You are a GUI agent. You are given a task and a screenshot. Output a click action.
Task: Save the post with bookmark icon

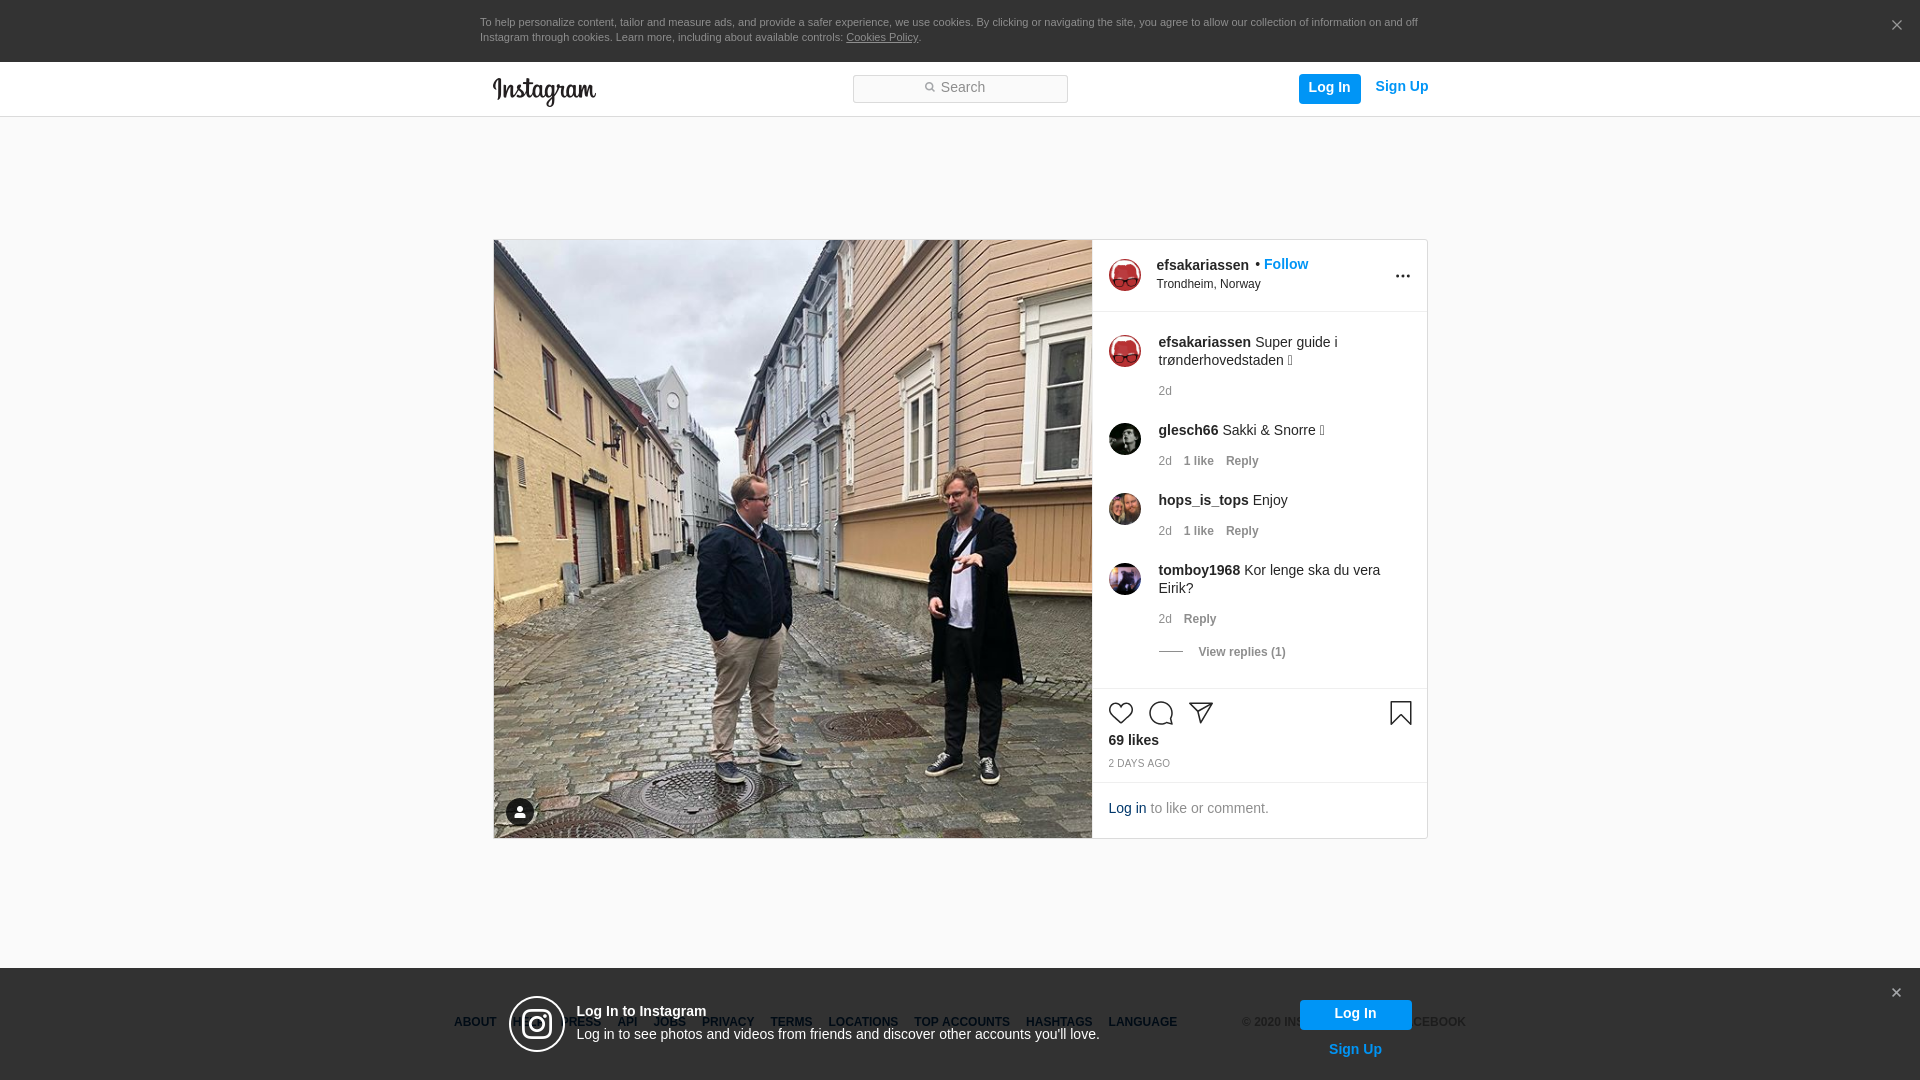1401,713
